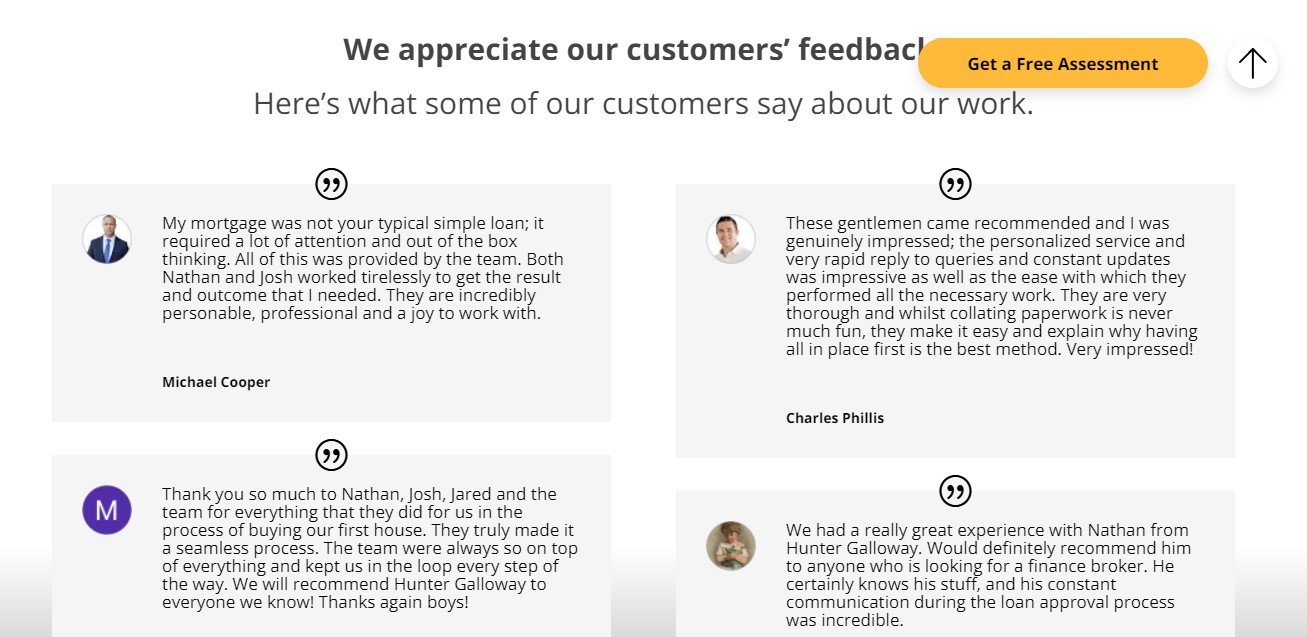
Task: Click the review text starting 'Thank you so much'
Action: (x=370, y=549)
